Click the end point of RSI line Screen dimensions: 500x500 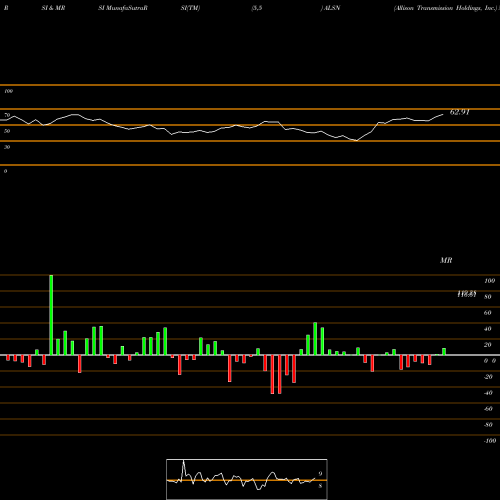443,114
